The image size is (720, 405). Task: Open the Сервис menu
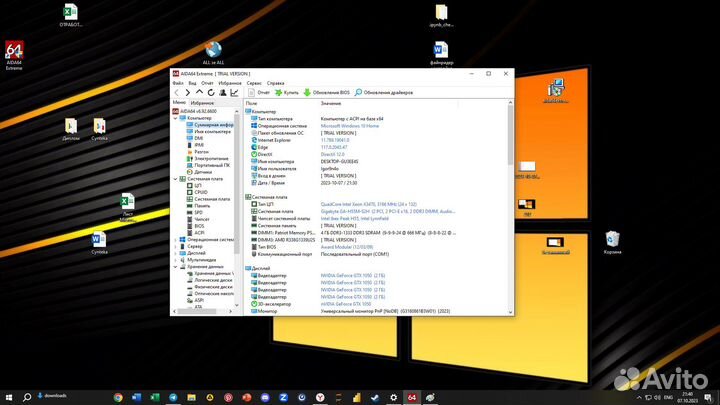point(254,83)
